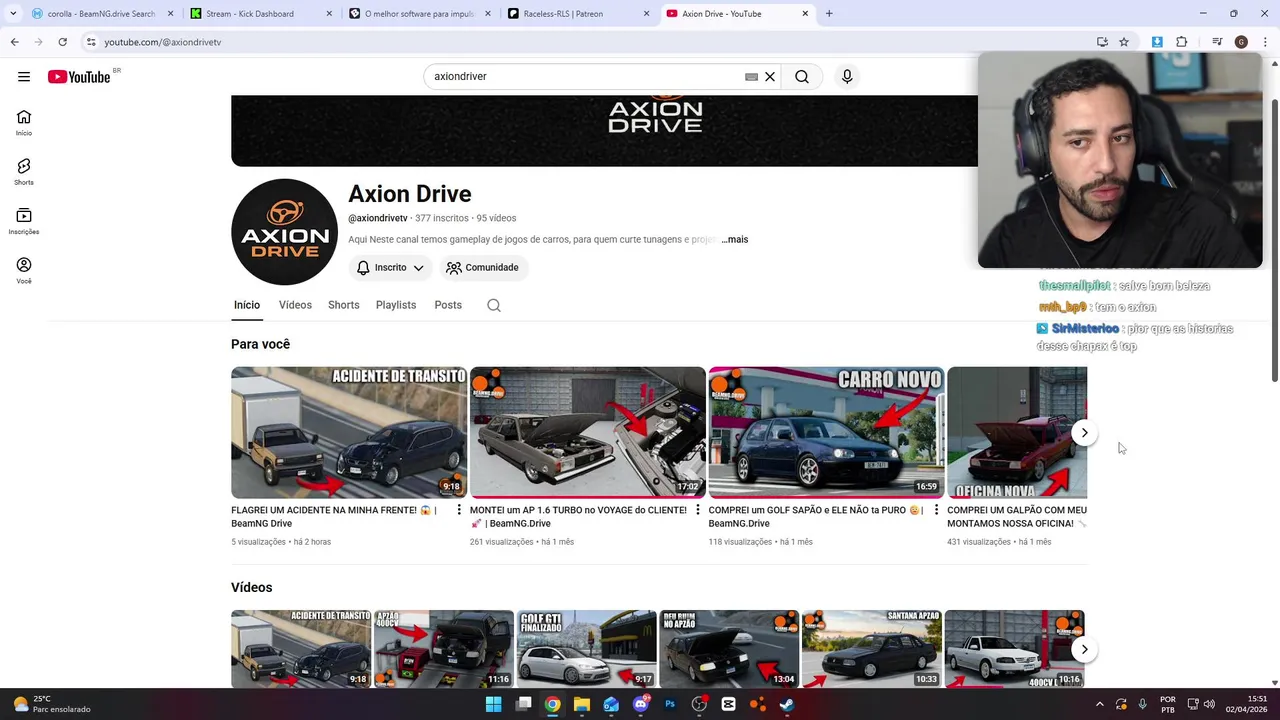The image size is (1280, 720).
Task: Open a new browser tab
Action: tap(829, 14)
